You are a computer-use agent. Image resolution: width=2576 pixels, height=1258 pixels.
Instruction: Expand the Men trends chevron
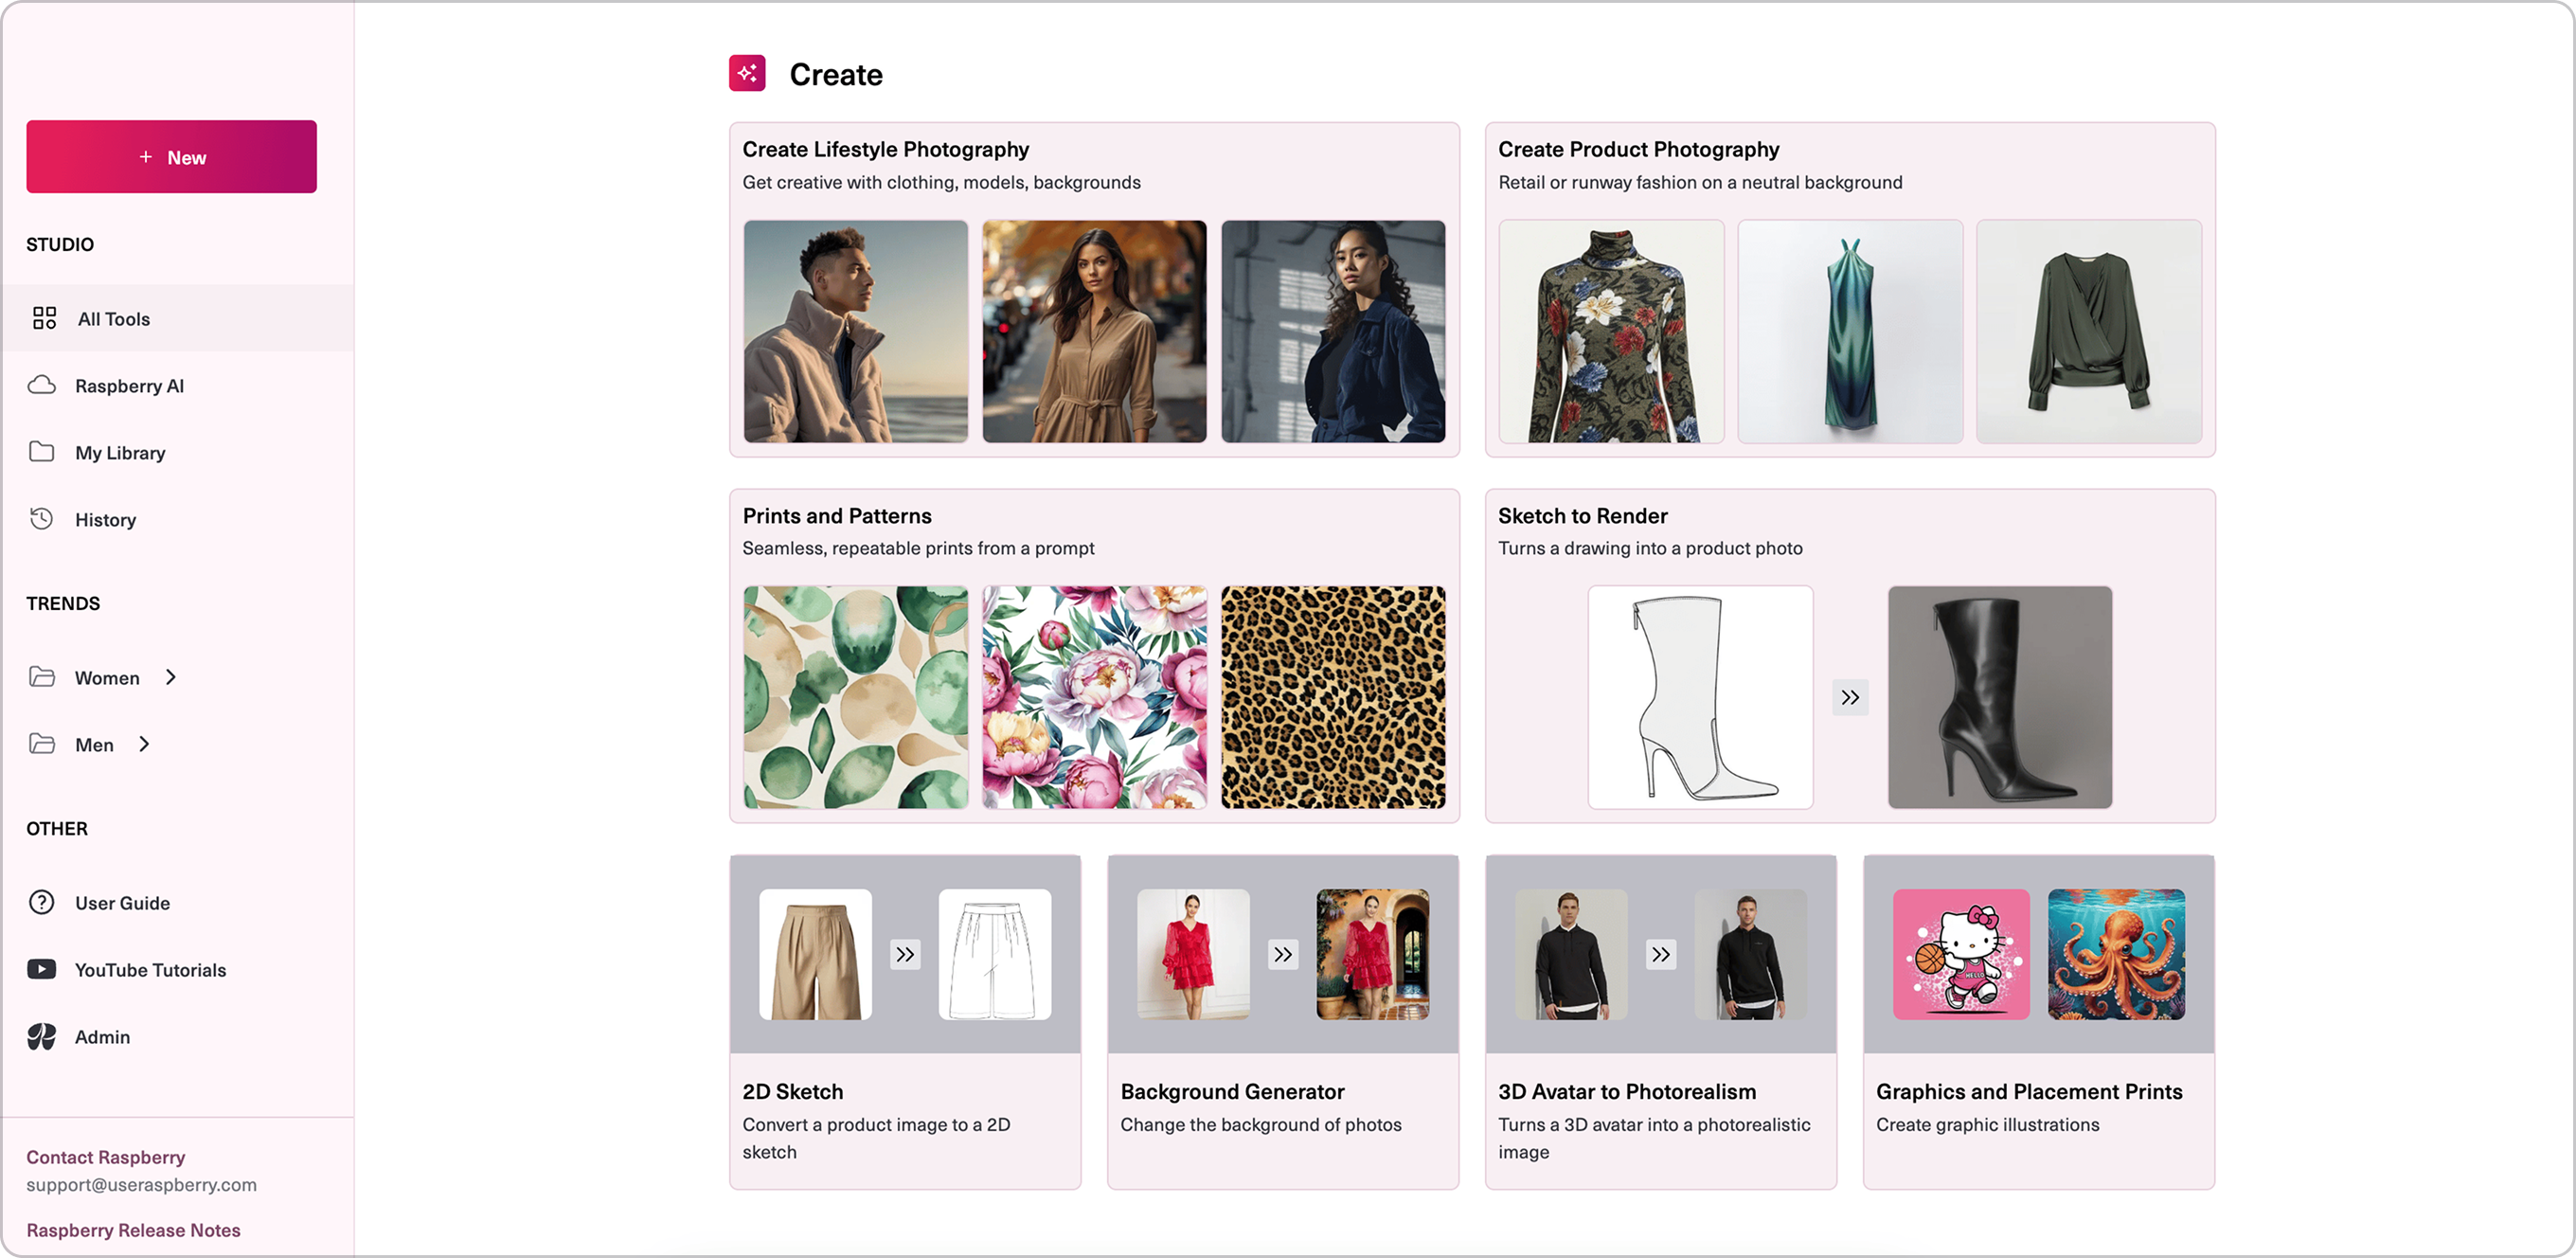click(145, 744)
